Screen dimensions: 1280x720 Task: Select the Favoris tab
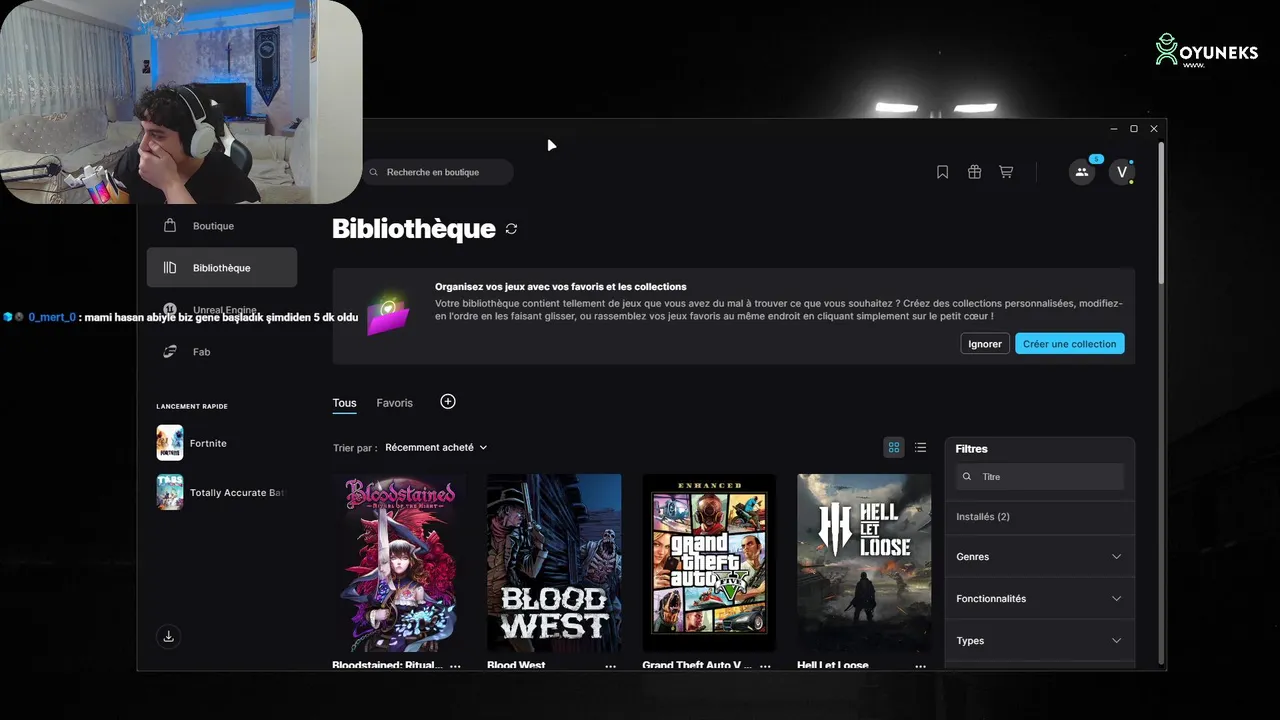[394, 403]
